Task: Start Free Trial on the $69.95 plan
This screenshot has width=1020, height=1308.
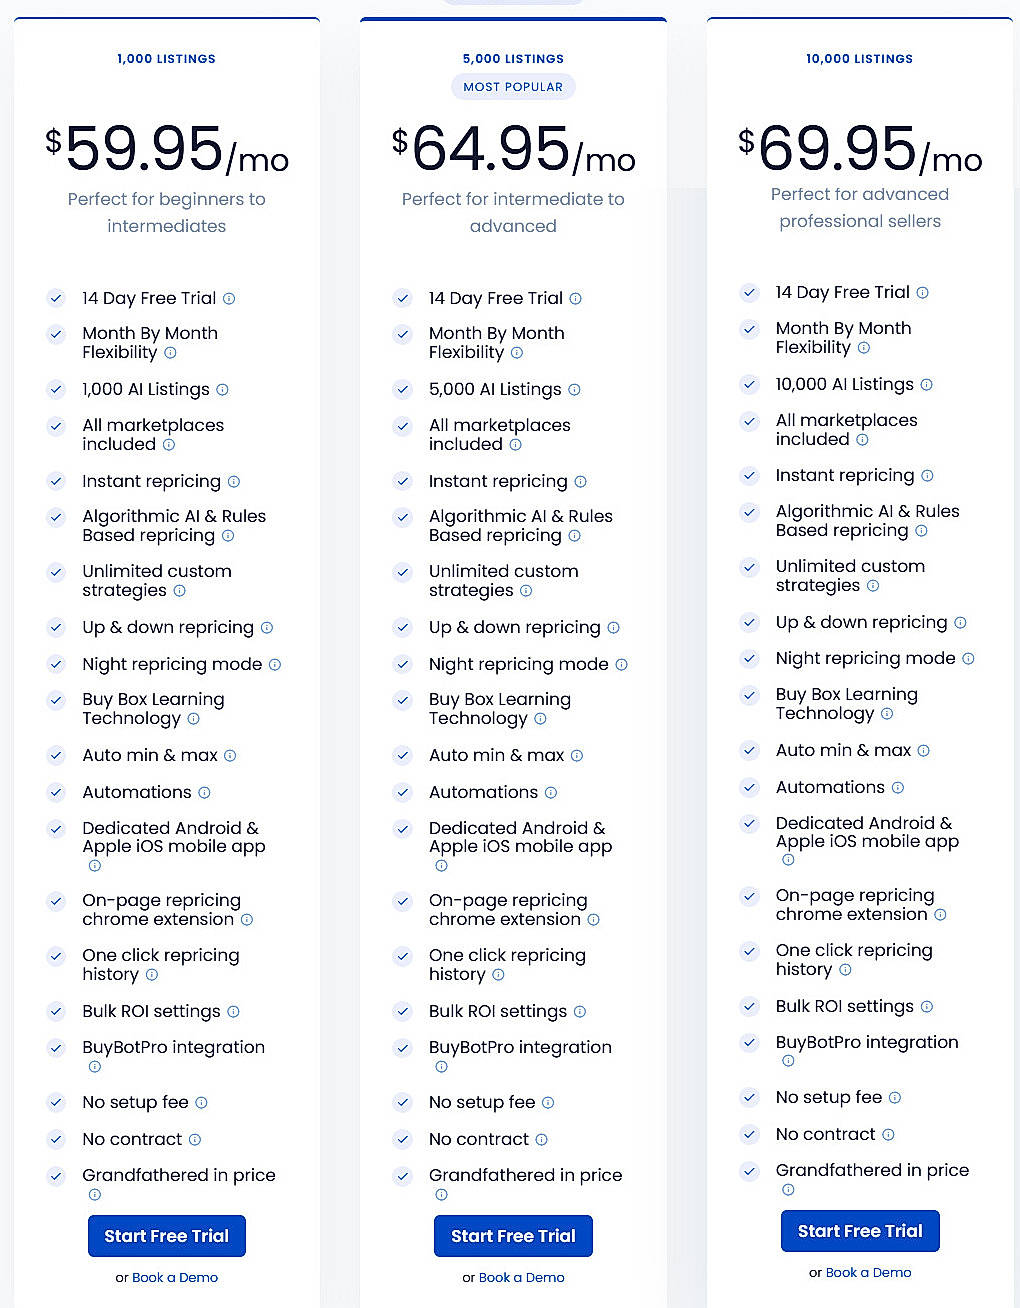Action: (860, 1231)
